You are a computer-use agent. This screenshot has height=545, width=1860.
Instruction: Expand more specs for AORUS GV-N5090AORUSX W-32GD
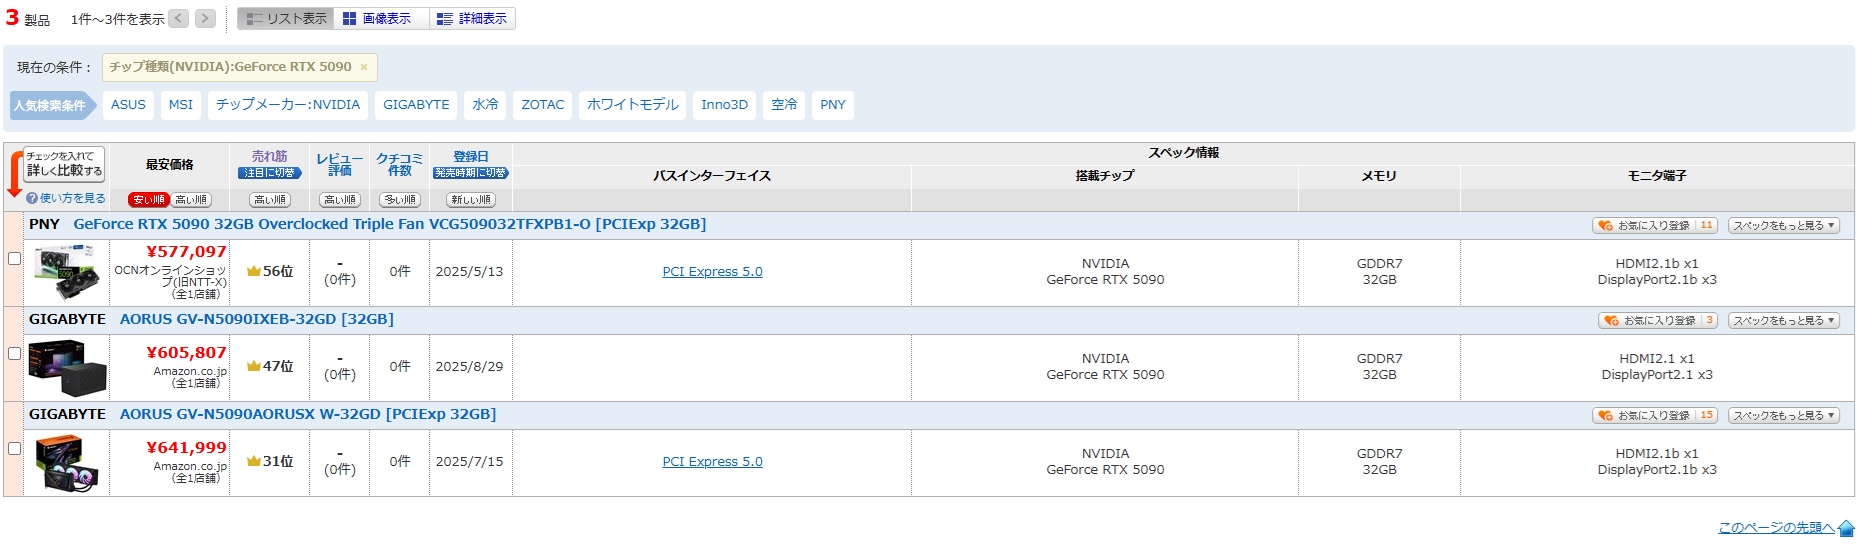pos(1783,416)
